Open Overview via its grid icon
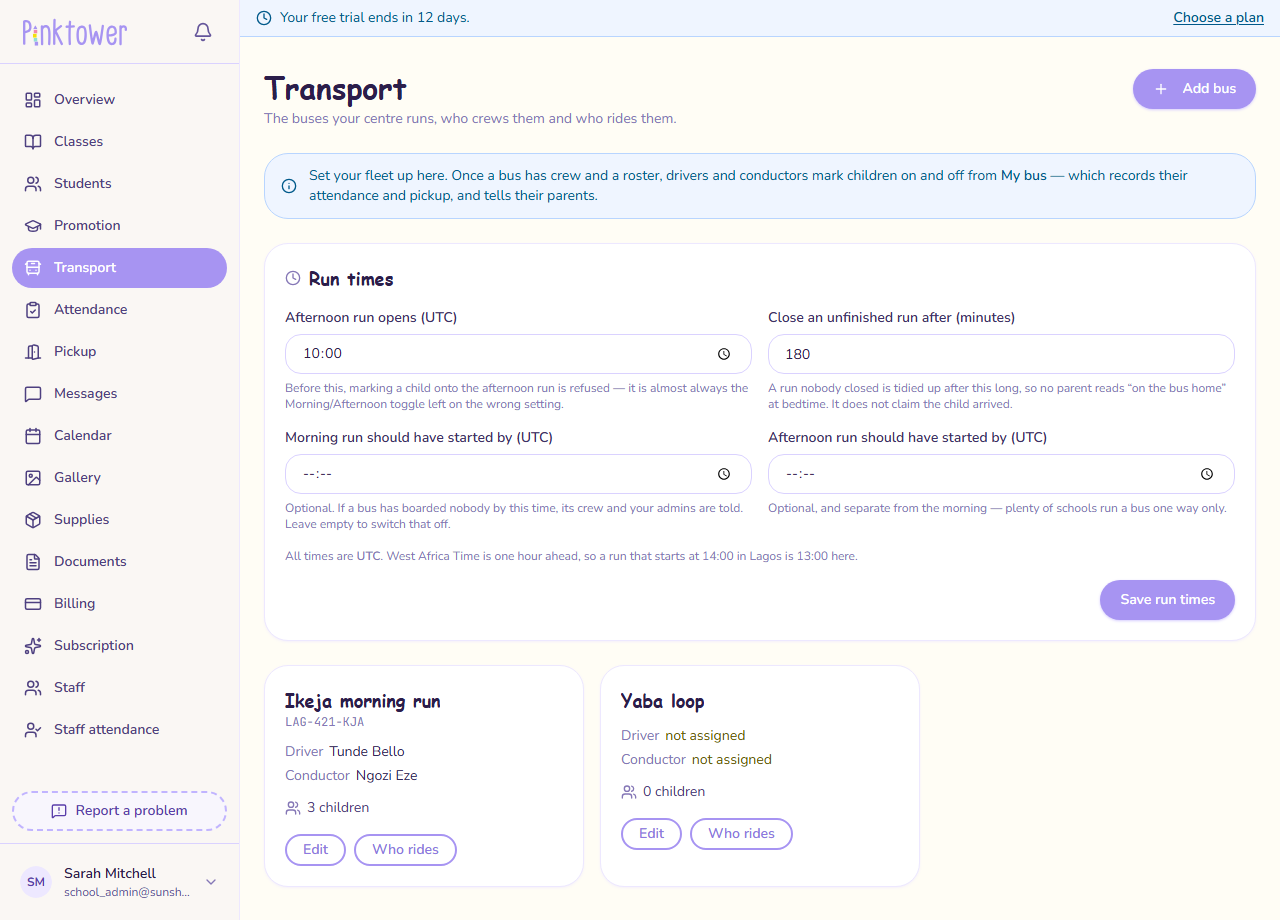1280x920 pixels. [x=33, y=100]
